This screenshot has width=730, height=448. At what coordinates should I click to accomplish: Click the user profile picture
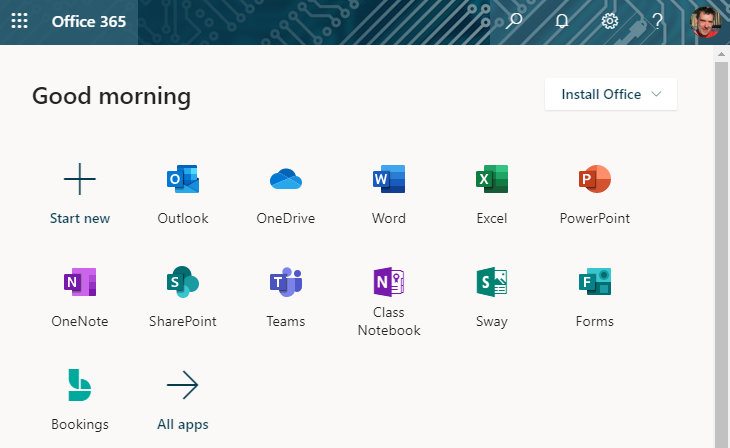(705, 22)
